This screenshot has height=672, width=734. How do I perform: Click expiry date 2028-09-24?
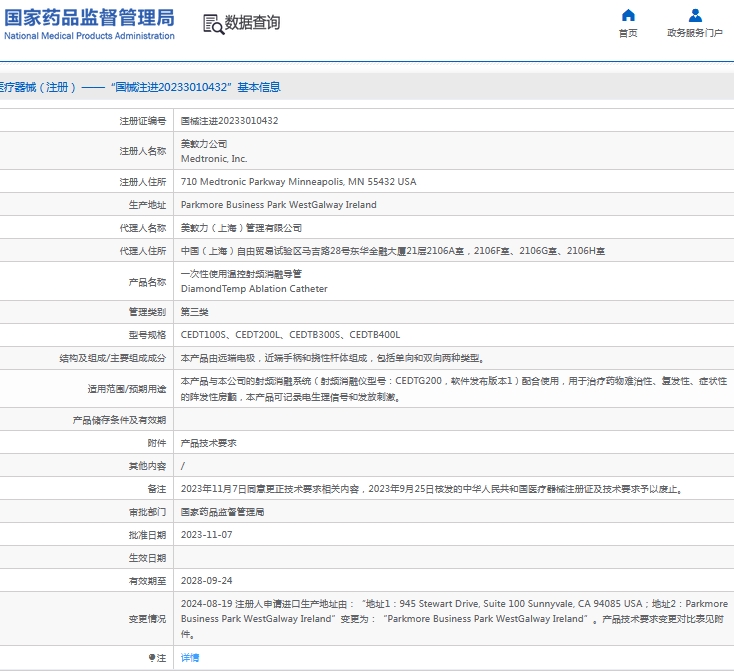(x=206, y=580)
